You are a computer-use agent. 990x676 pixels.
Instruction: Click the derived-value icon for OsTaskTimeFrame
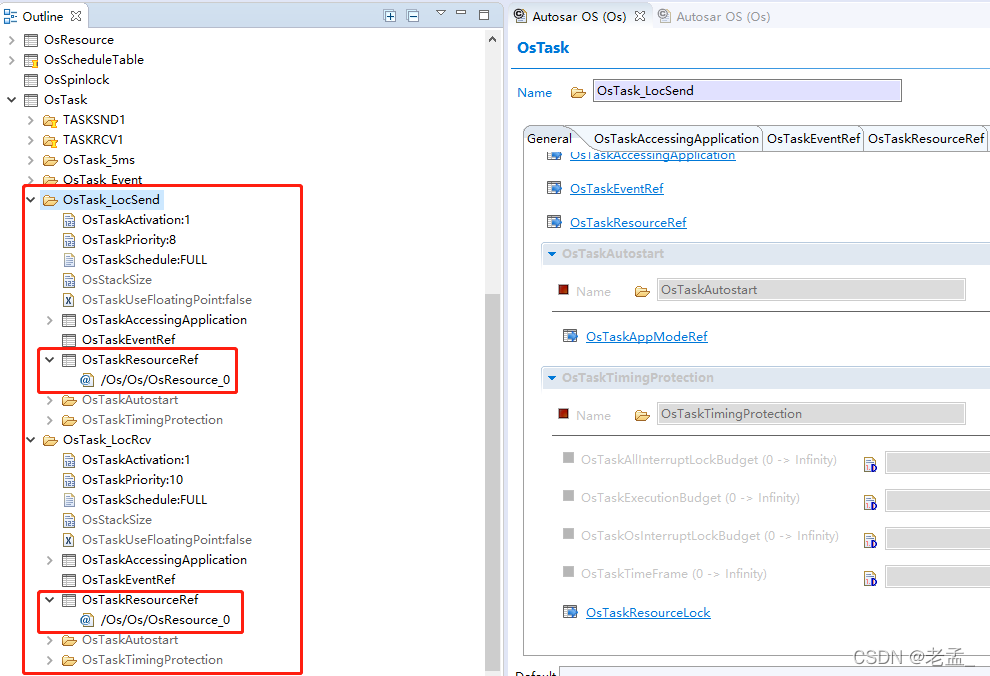pos(870,578)
